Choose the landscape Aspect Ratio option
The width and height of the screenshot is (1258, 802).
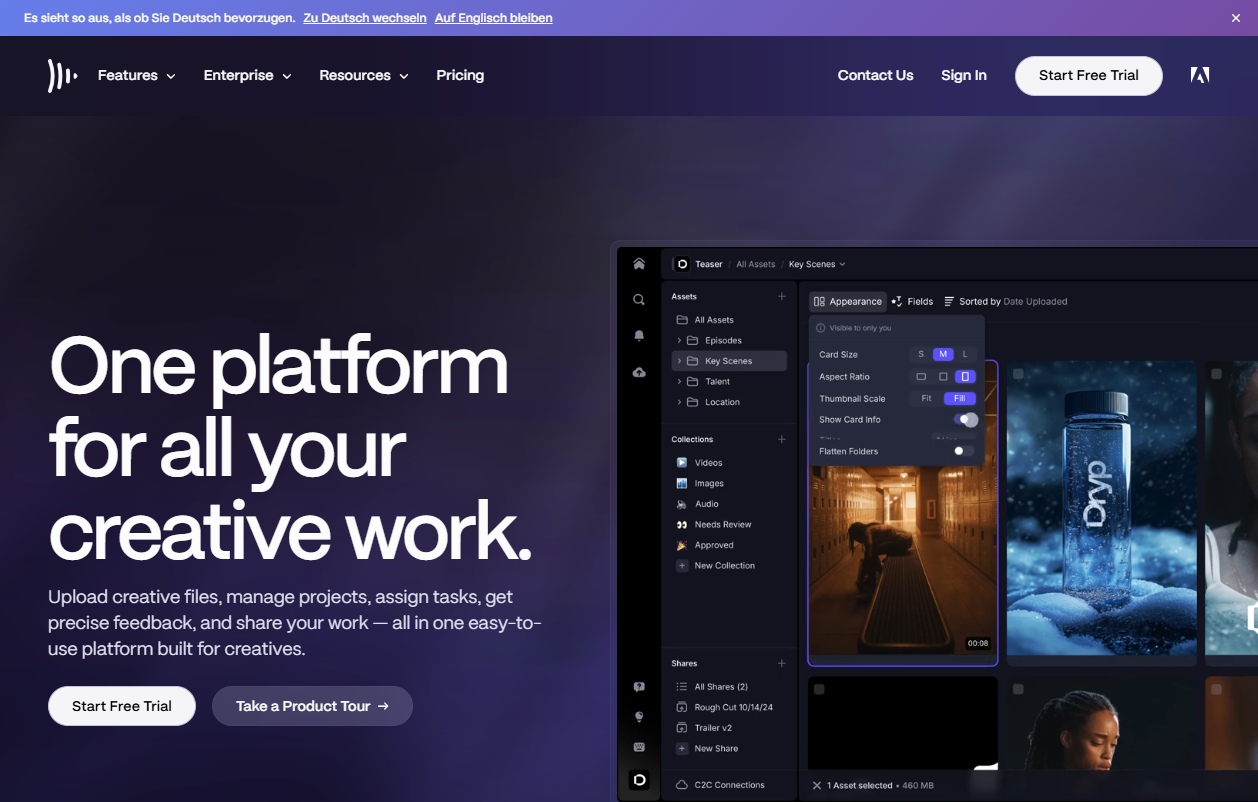click(x=921, y=377)
